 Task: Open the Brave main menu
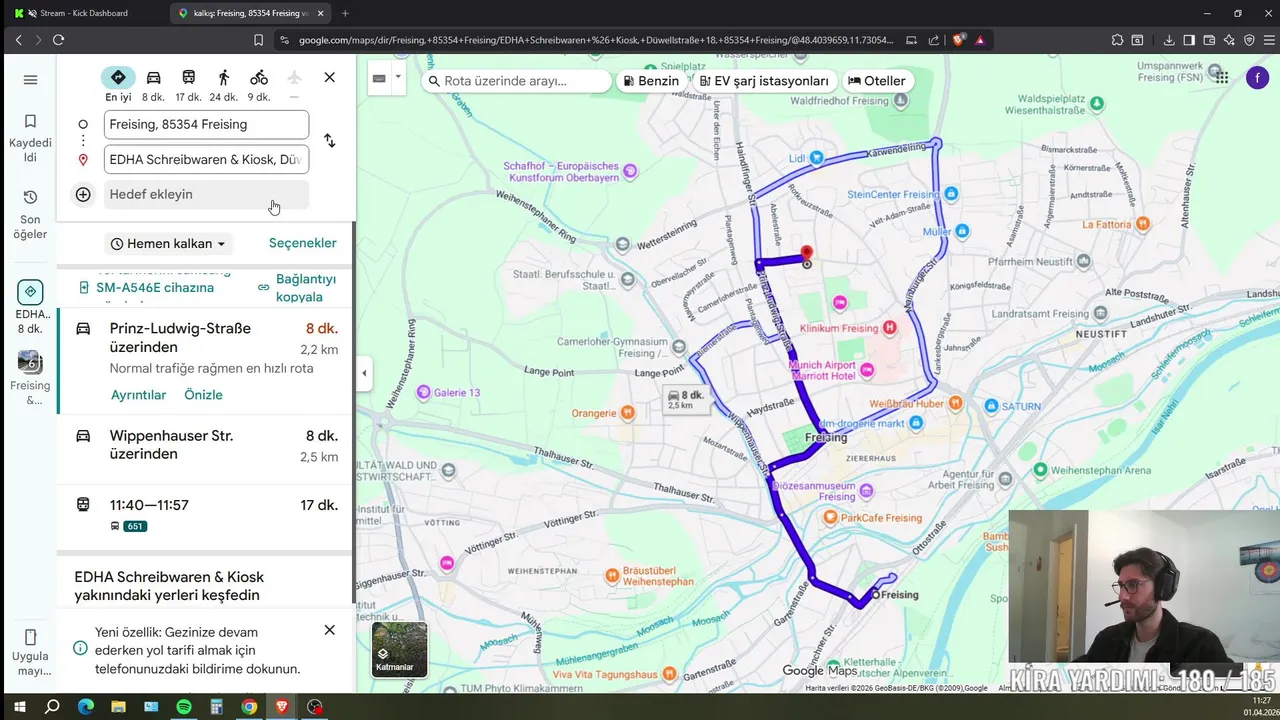pyautogui.click(x=1267, y=40)
